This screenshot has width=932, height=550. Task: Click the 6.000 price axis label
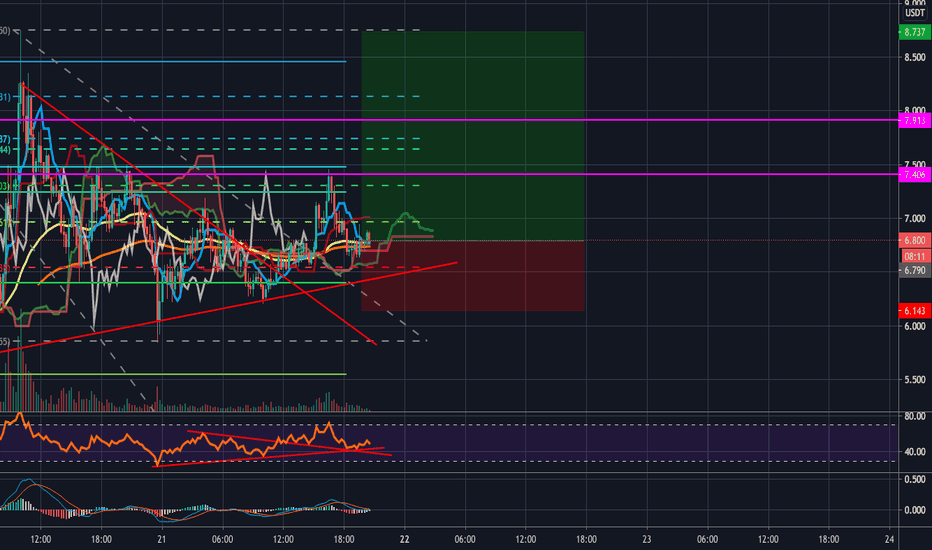(915, 326)
